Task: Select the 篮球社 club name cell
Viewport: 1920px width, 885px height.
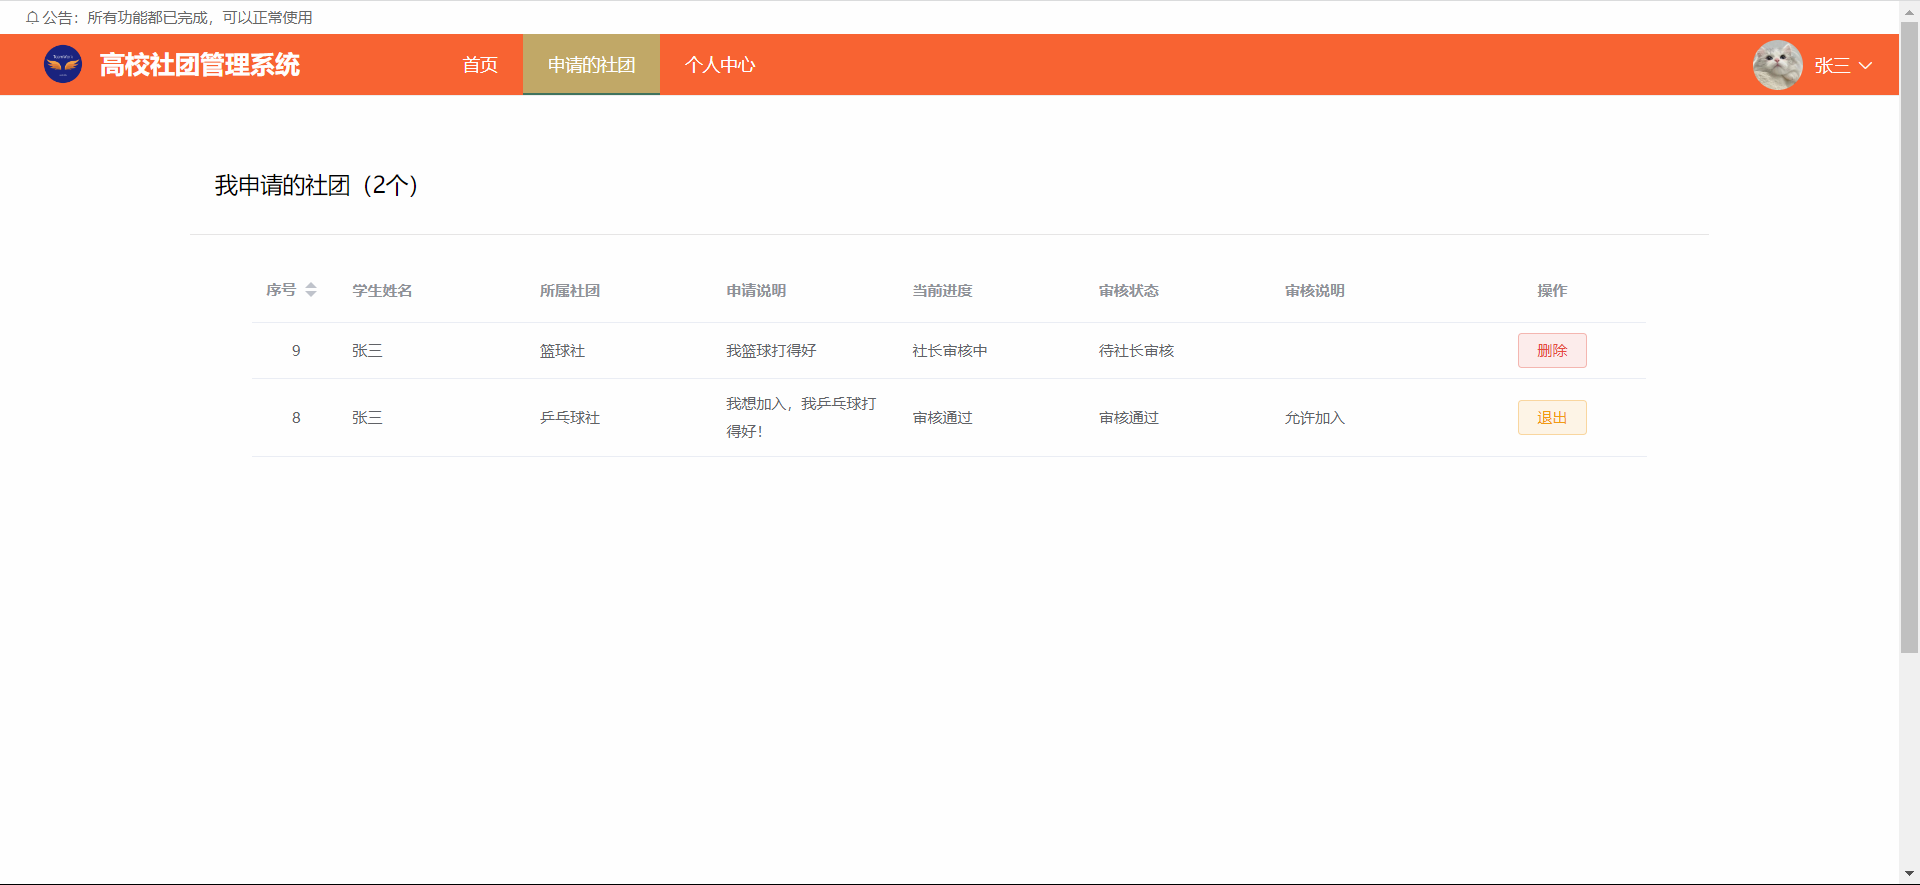Action: click(562, 351)
